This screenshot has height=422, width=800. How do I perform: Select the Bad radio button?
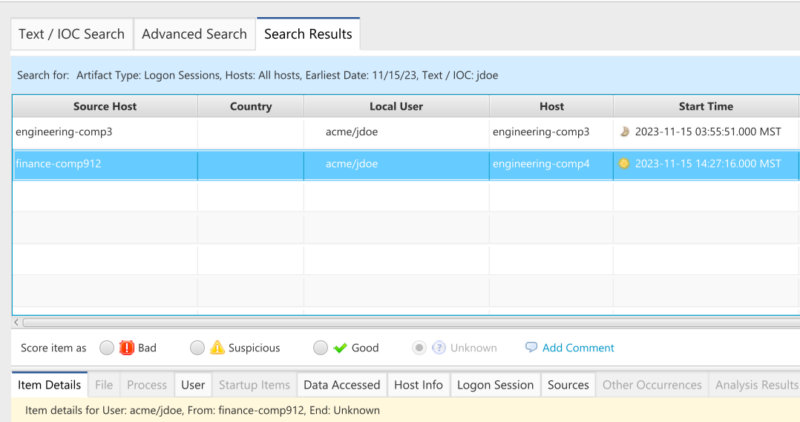pos(107,347)
